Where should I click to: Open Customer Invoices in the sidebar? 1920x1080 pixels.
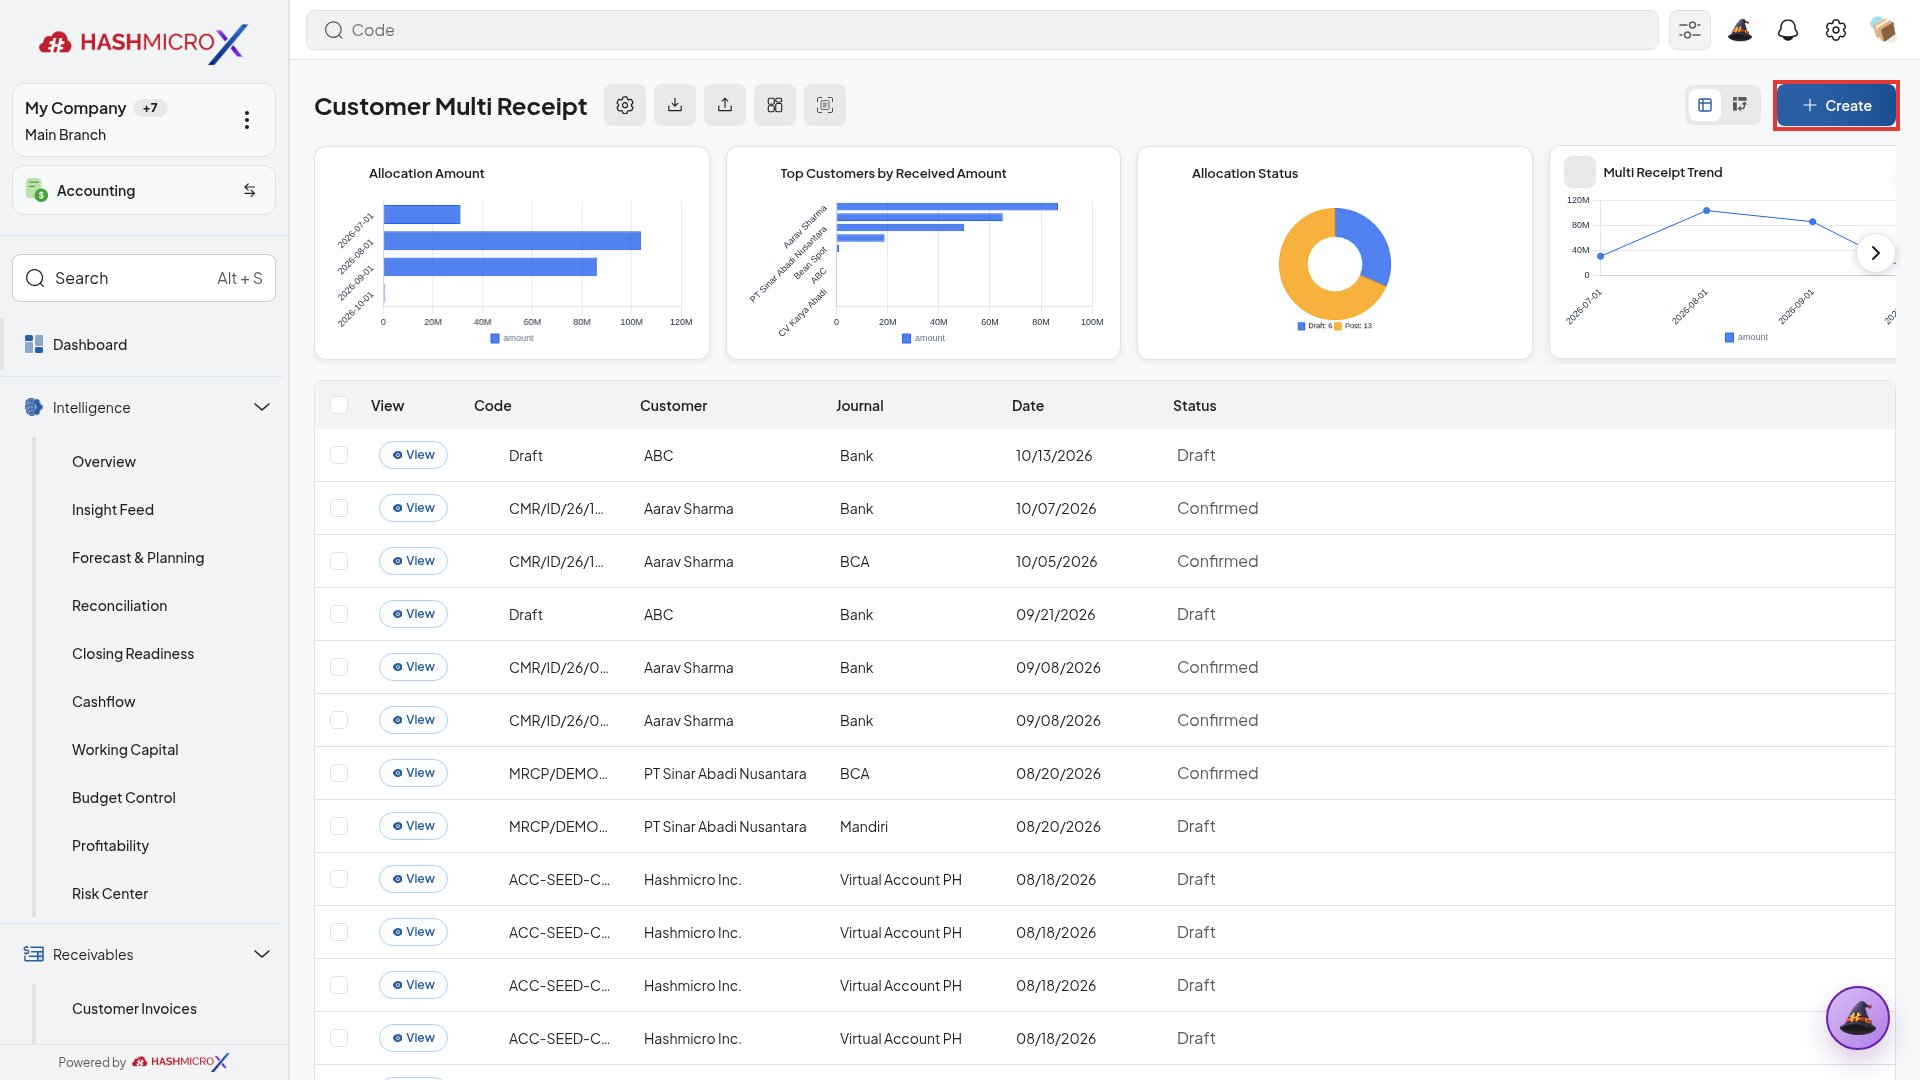pos(134,1009)
